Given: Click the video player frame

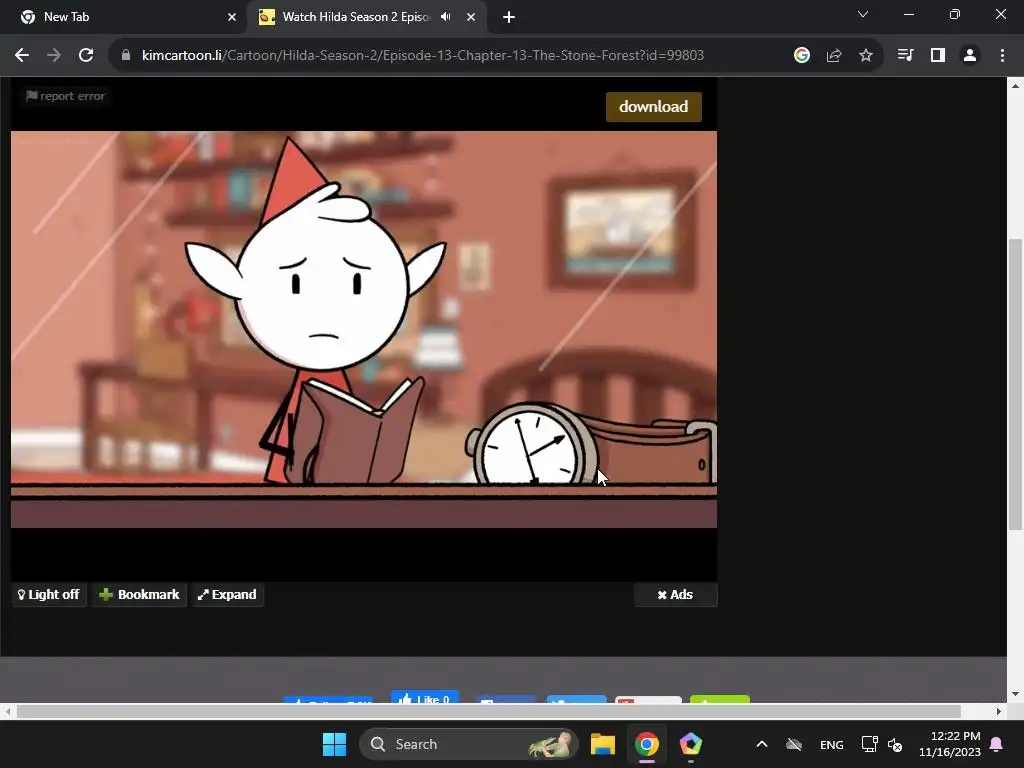Looking at the screenshot, I should 364,329.
